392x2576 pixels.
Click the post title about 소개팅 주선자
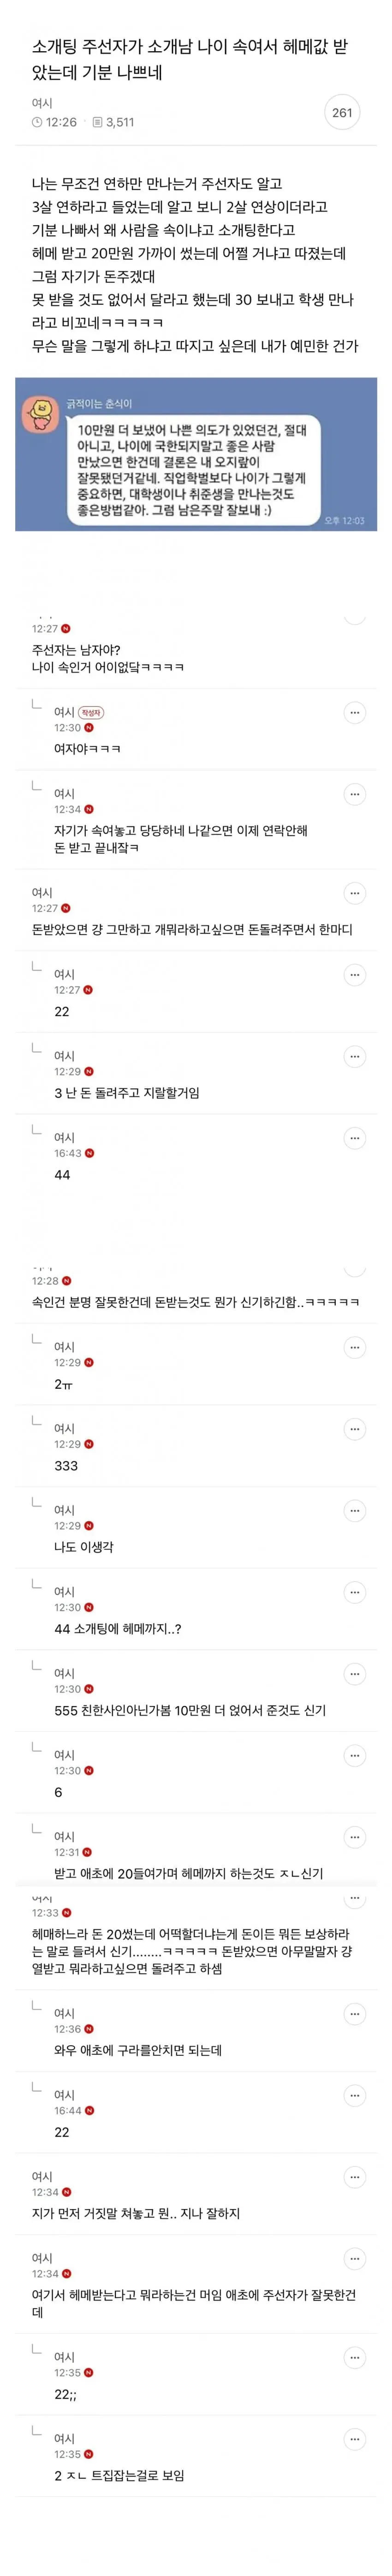[x=190, y=60]
